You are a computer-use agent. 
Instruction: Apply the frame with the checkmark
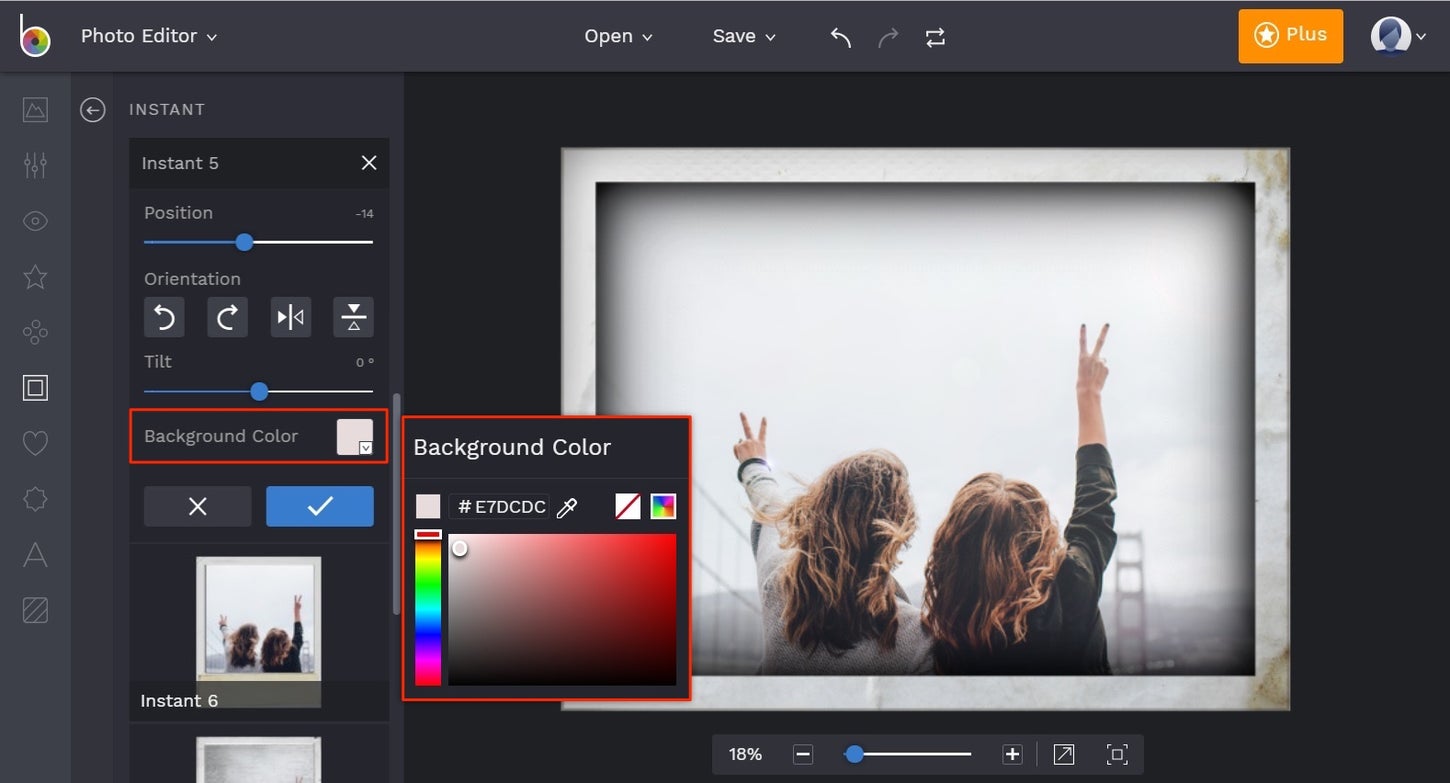tap(320, 506)
